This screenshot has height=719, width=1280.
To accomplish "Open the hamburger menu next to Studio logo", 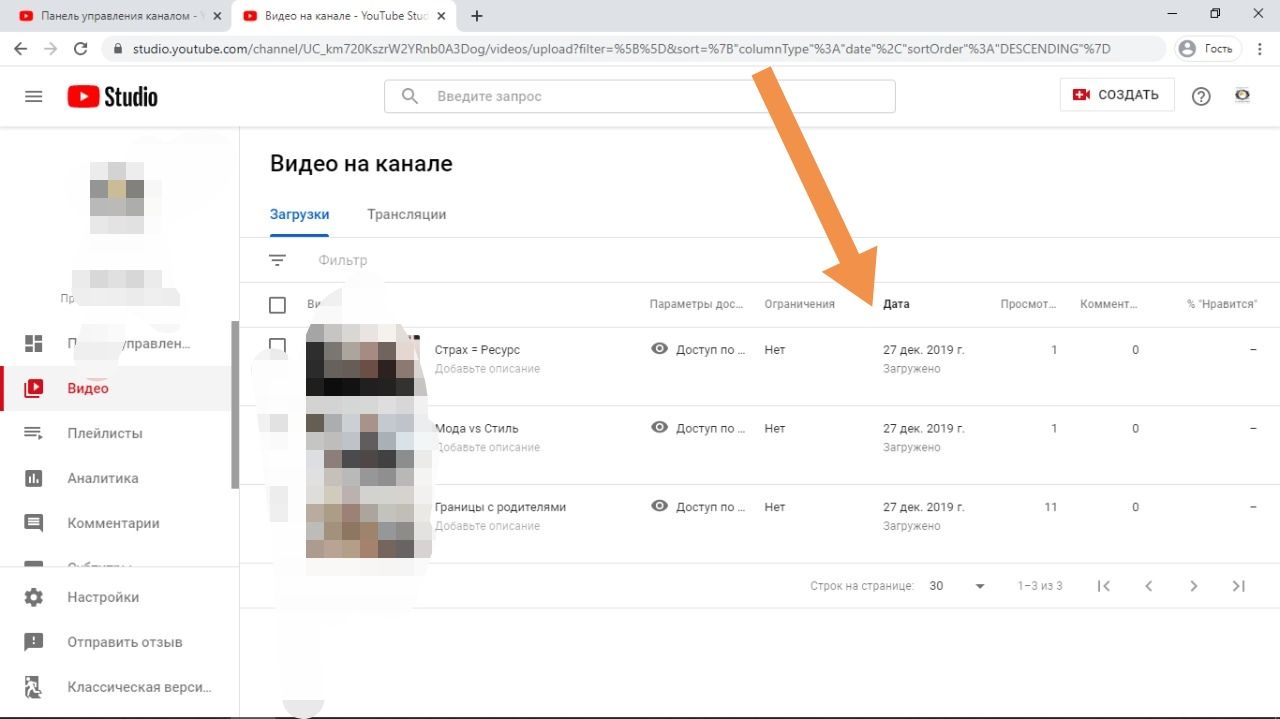I will click(34, 96).
